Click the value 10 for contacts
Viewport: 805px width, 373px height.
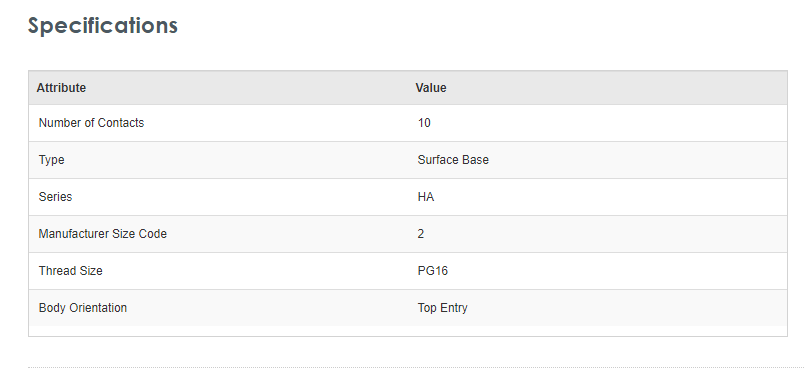point(424,123)
